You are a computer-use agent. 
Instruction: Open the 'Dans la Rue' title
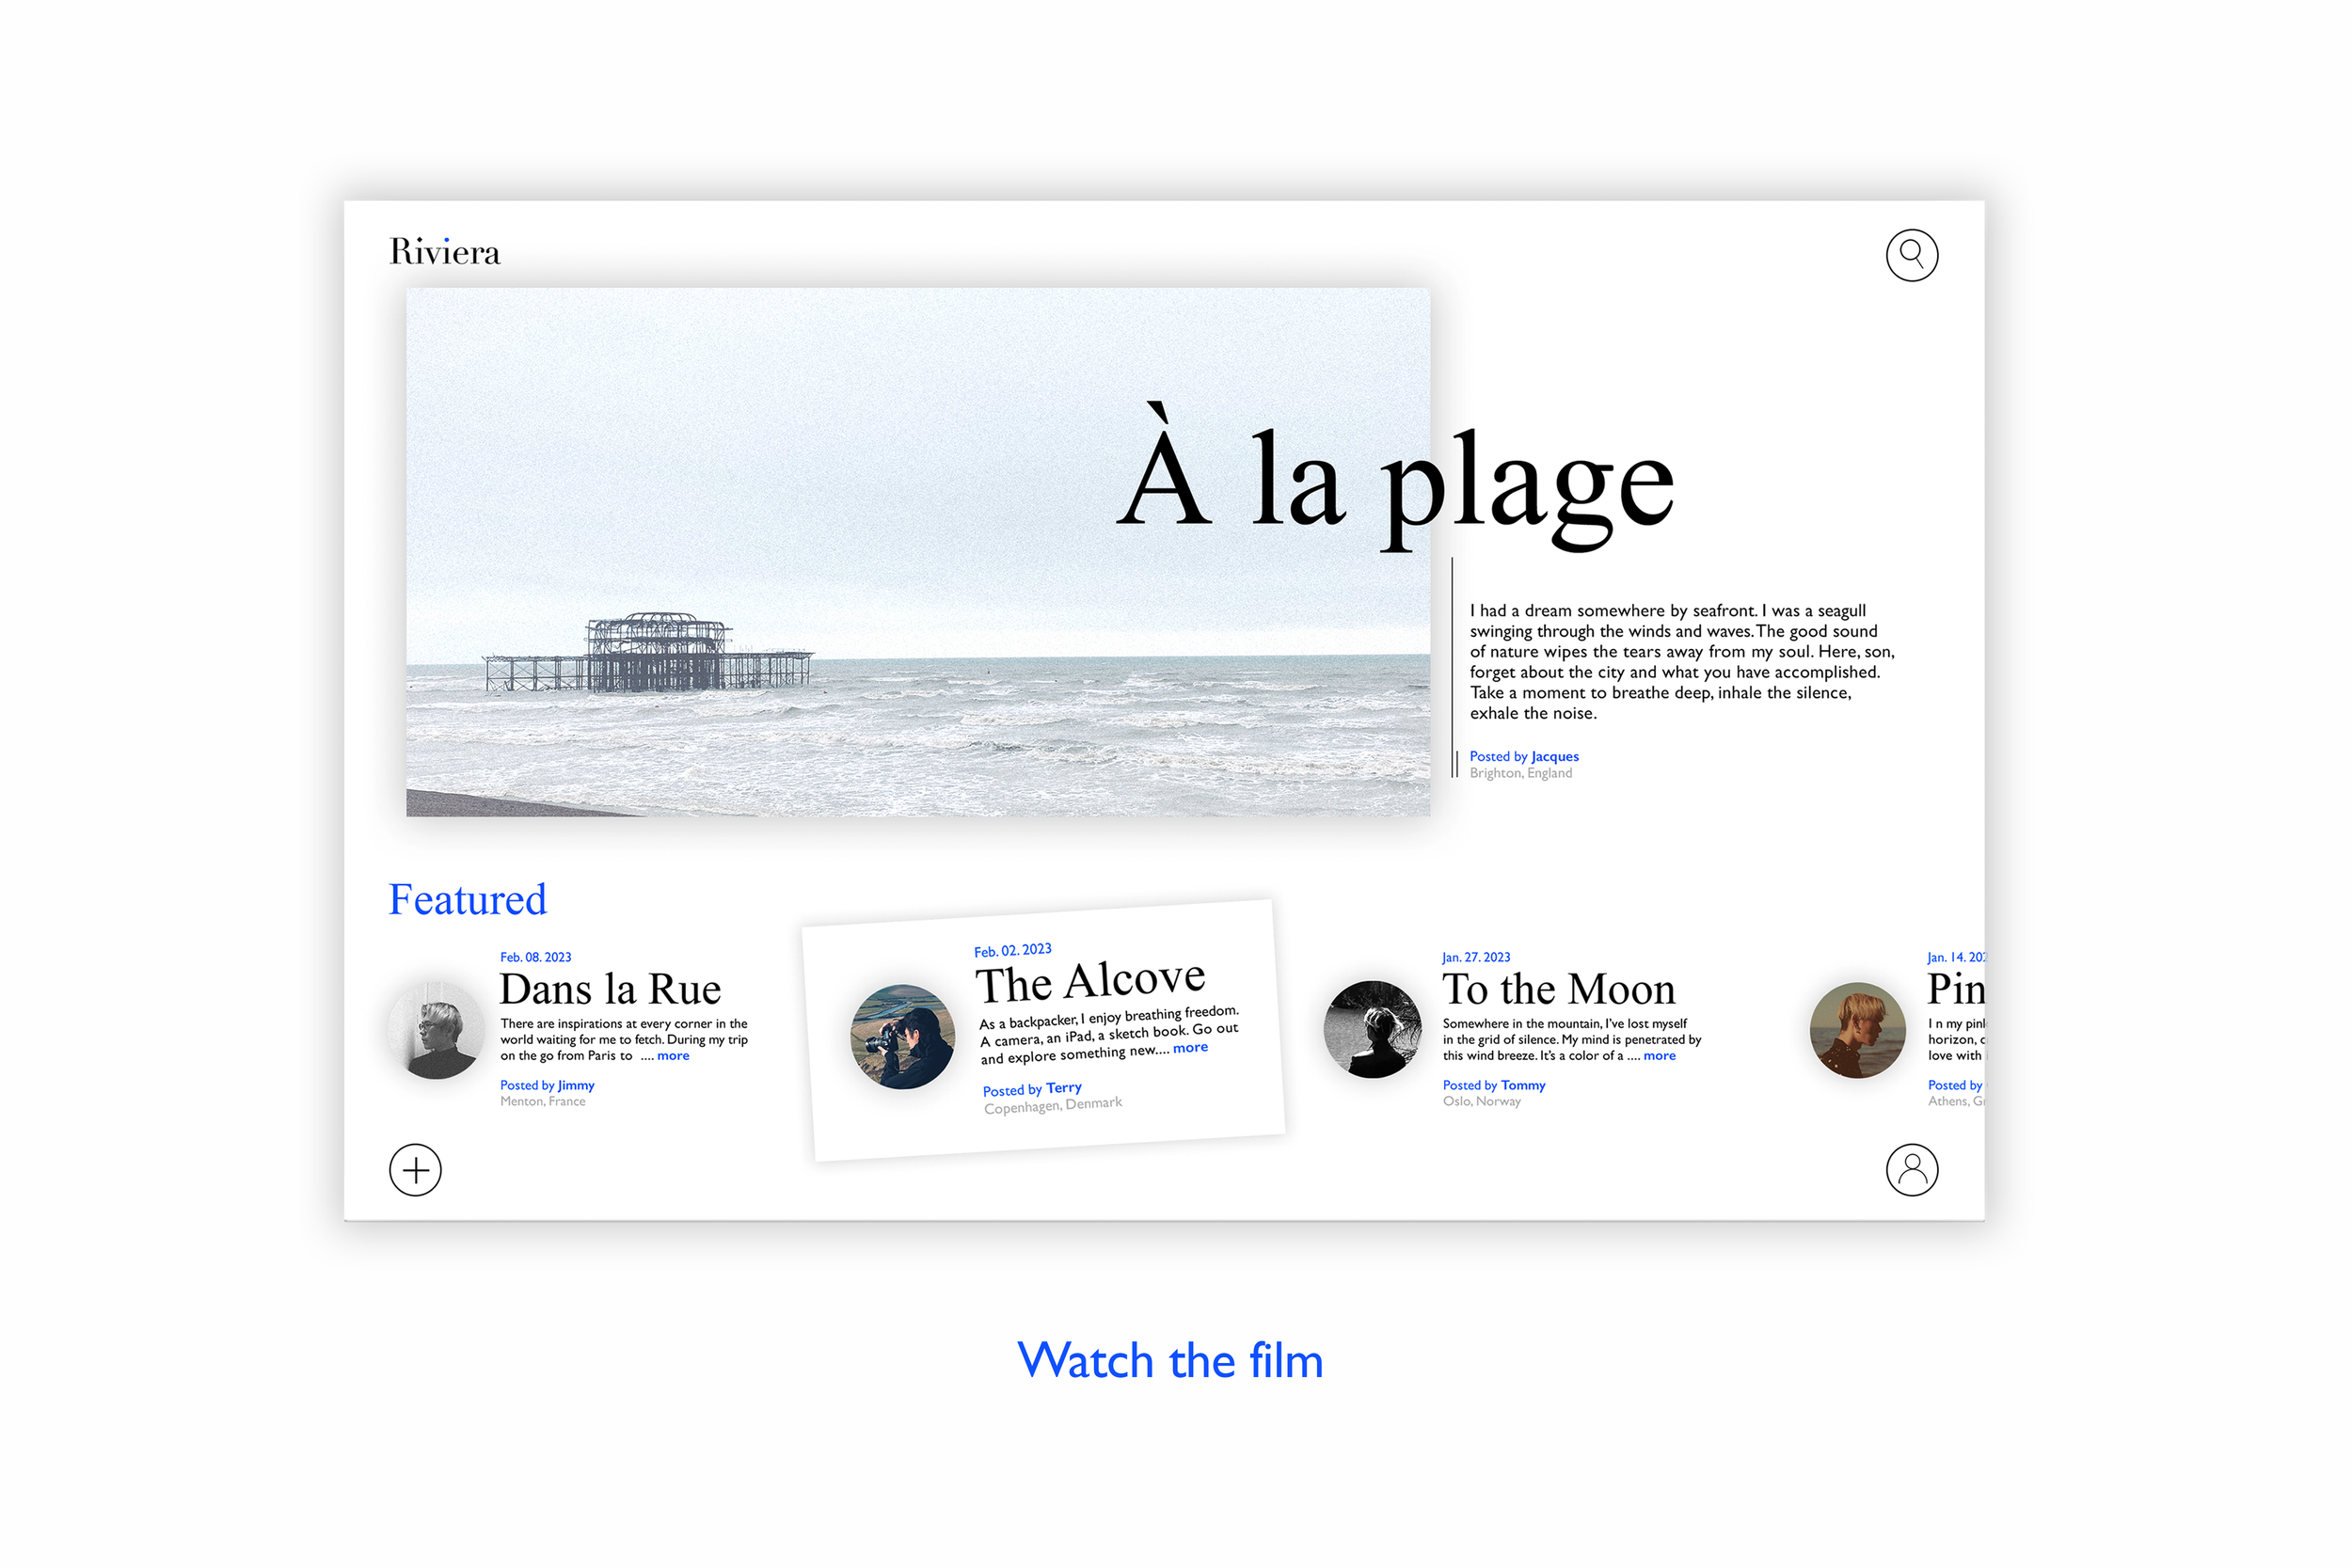coord(610,989)
